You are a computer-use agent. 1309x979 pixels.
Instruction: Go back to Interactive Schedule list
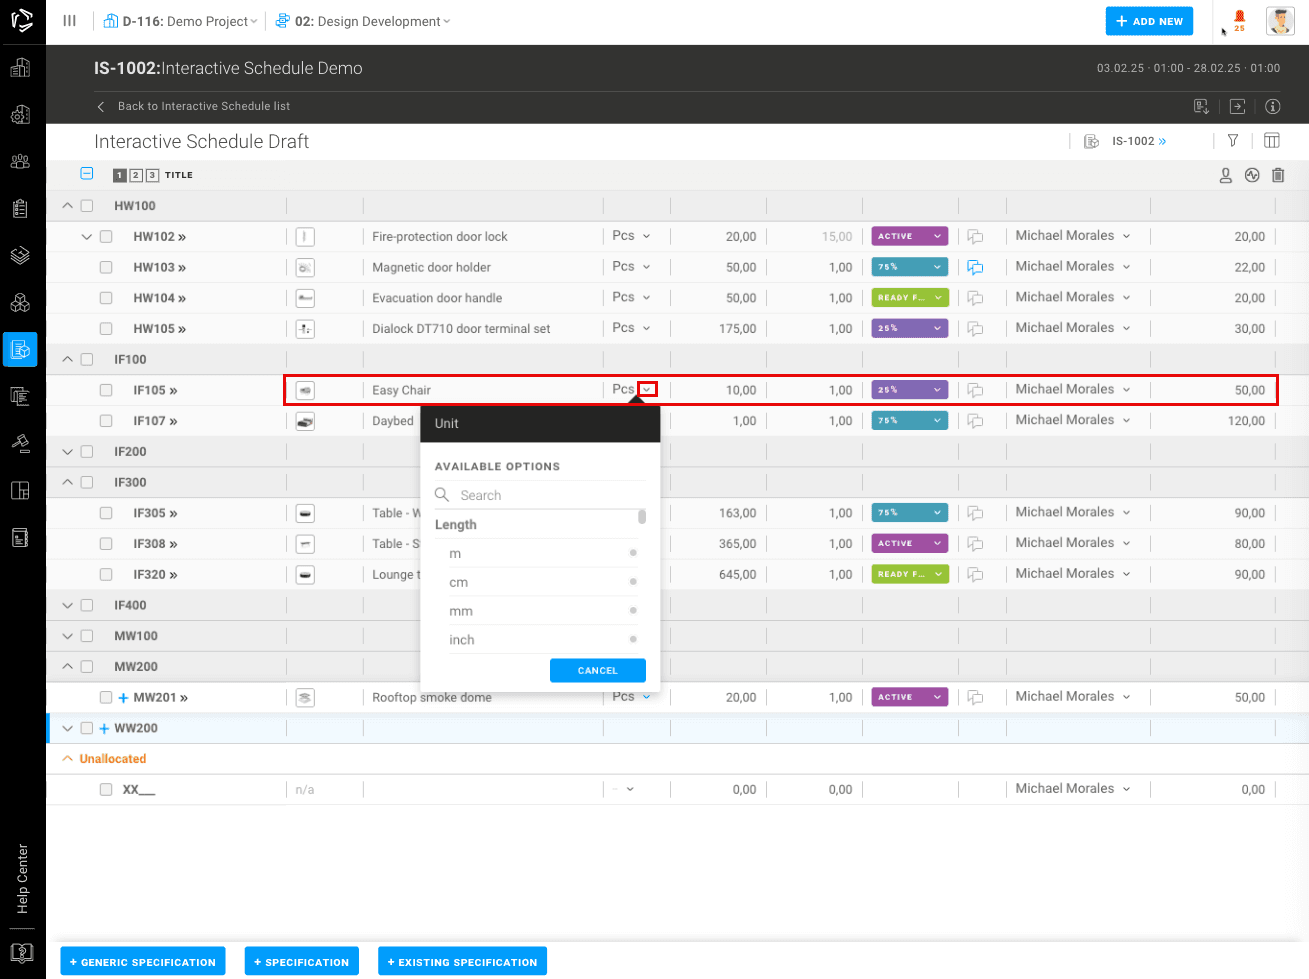coord(193,106)
